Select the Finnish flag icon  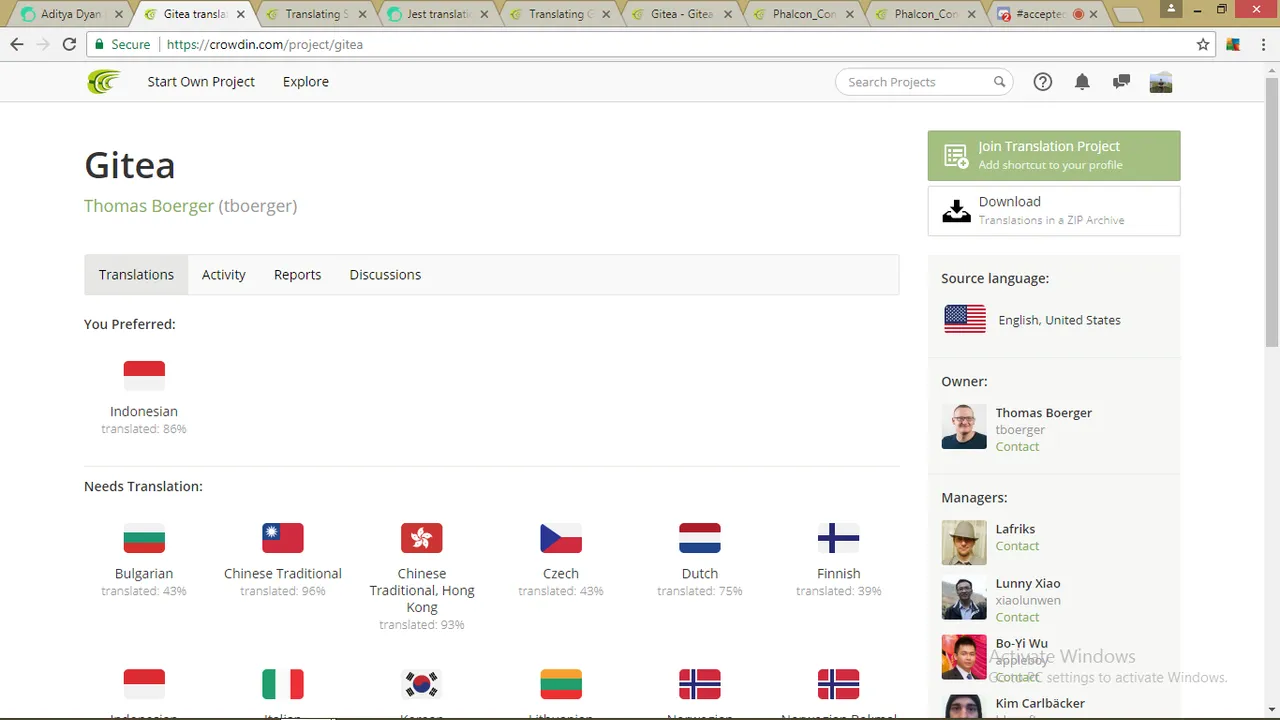(x=839, y=538)
